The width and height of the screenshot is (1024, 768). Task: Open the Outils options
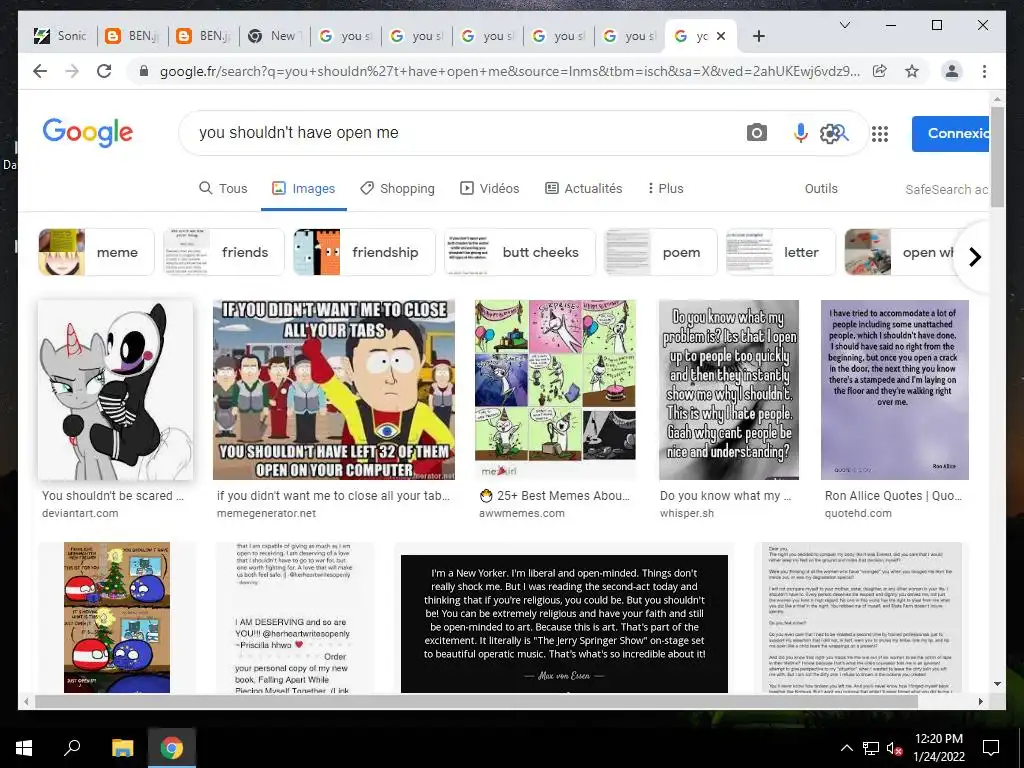(x=821, y=188)
